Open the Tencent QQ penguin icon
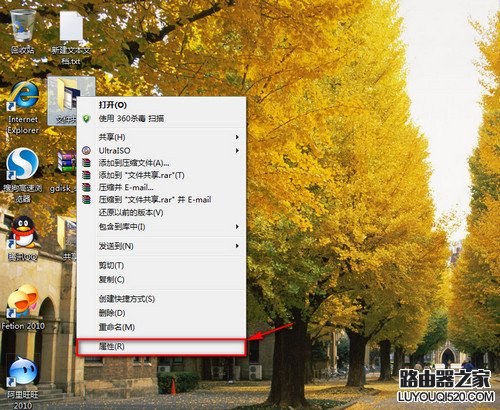Viewport: 500px width, 410px height. tap(23, 233)
